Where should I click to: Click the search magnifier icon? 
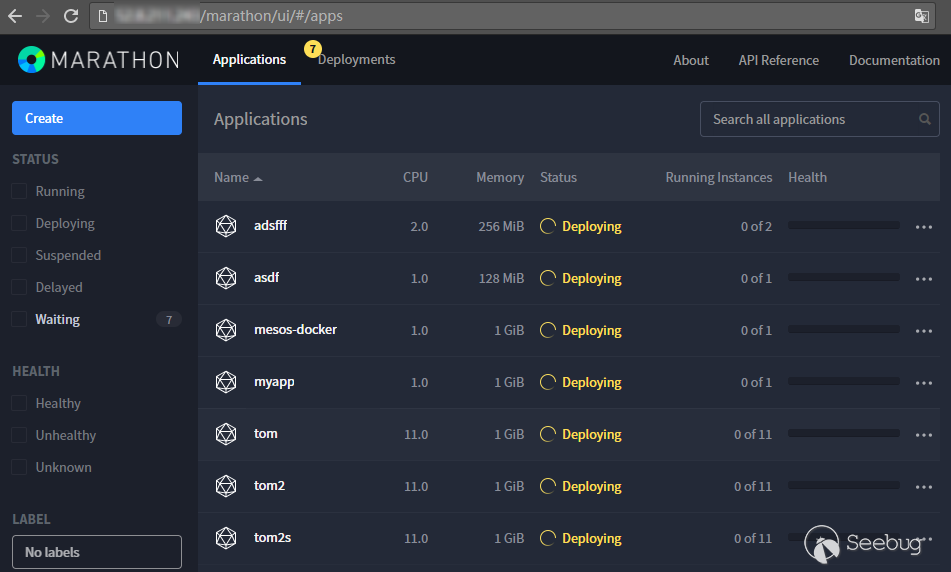(925, 119)
